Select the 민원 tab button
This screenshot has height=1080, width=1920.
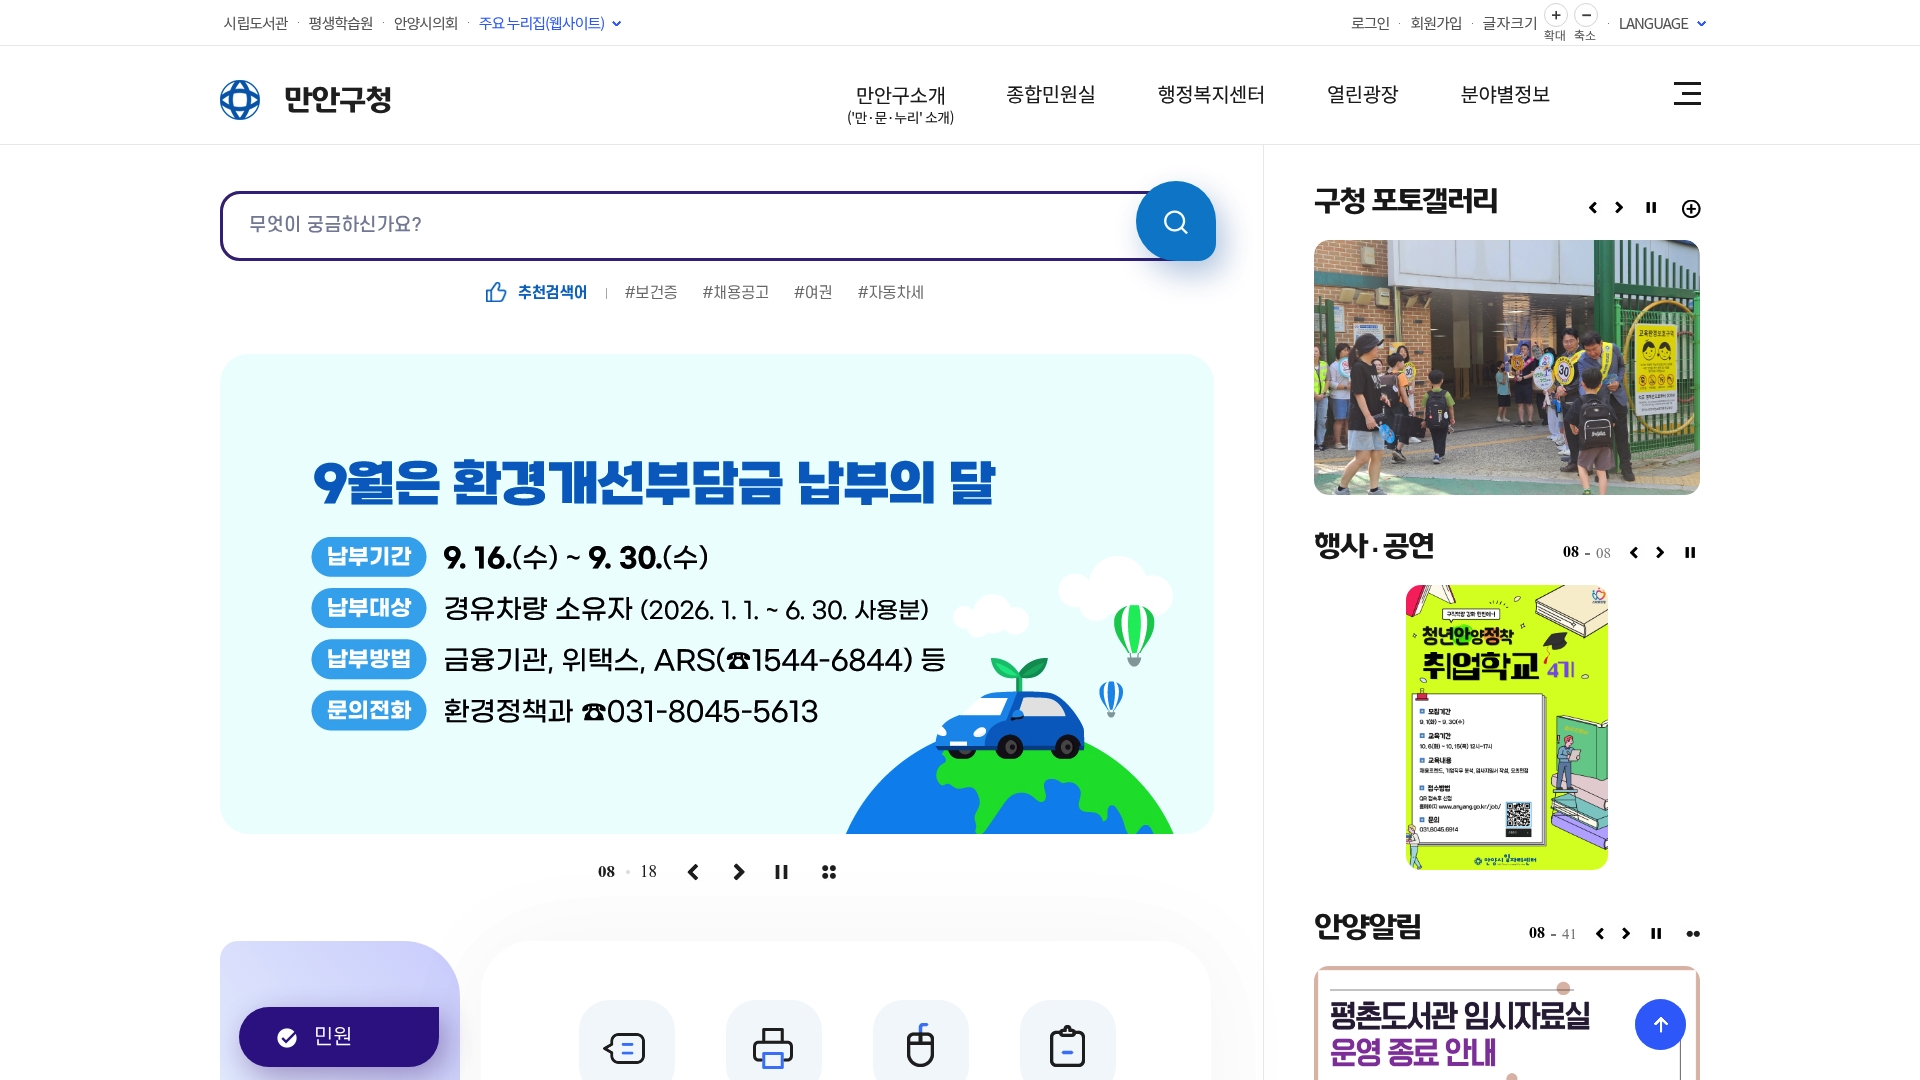[339, 1037]
